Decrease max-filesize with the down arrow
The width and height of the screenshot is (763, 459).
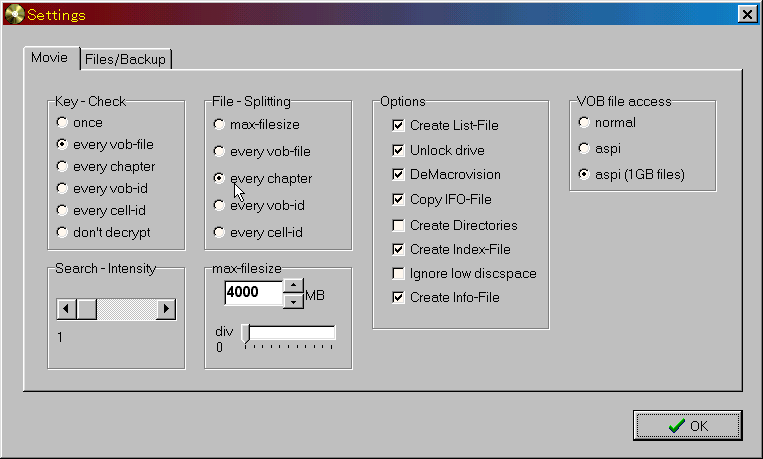click(293, 301)
